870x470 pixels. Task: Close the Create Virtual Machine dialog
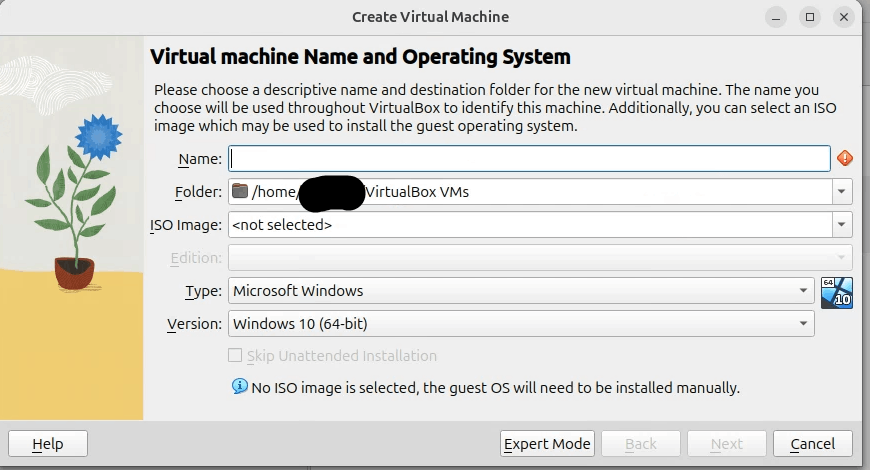point(844,17)
